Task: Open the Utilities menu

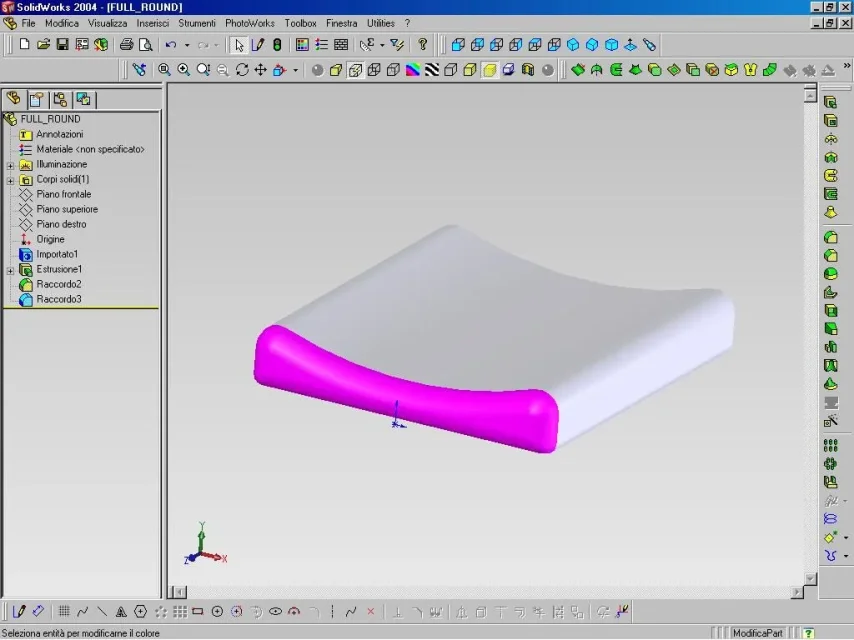Action: pos(380,23)
